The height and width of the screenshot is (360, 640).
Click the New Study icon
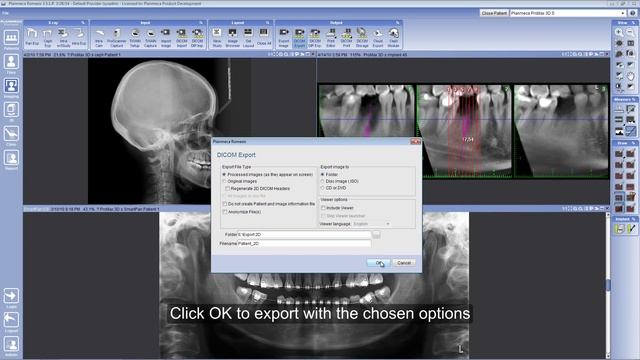click(x=217, y=37)
